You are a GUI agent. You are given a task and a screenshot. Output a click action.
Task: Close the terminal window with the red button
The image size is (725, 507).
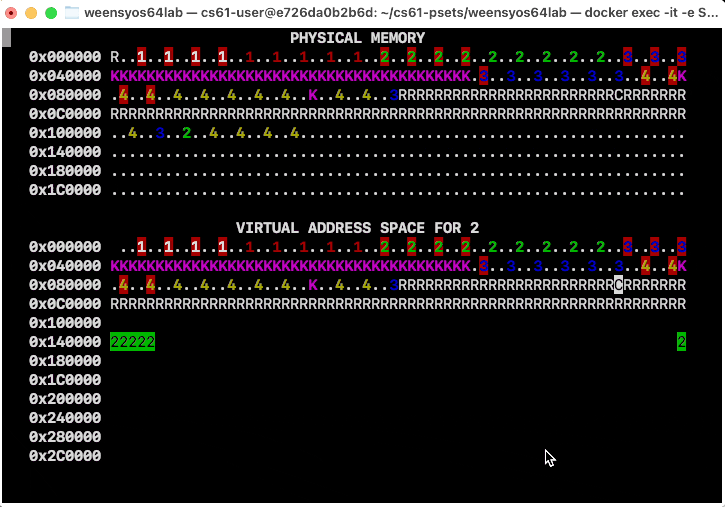[x=12, y=13]
